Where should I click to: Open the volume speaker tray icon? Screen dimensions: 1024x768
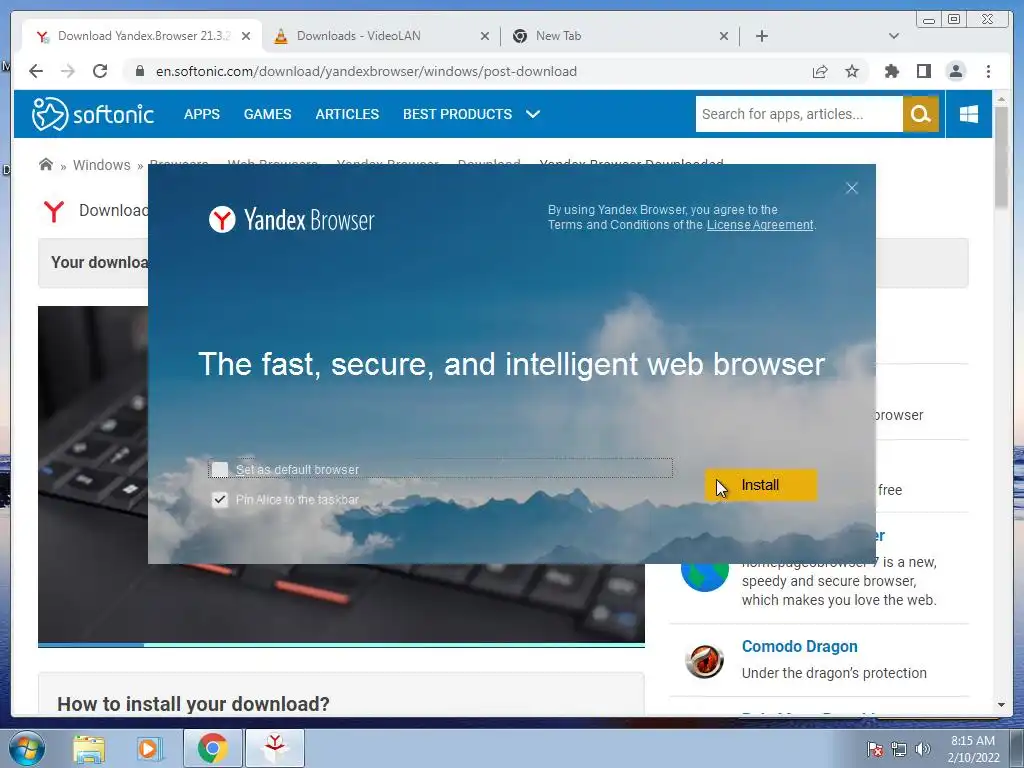coord(923,749)
